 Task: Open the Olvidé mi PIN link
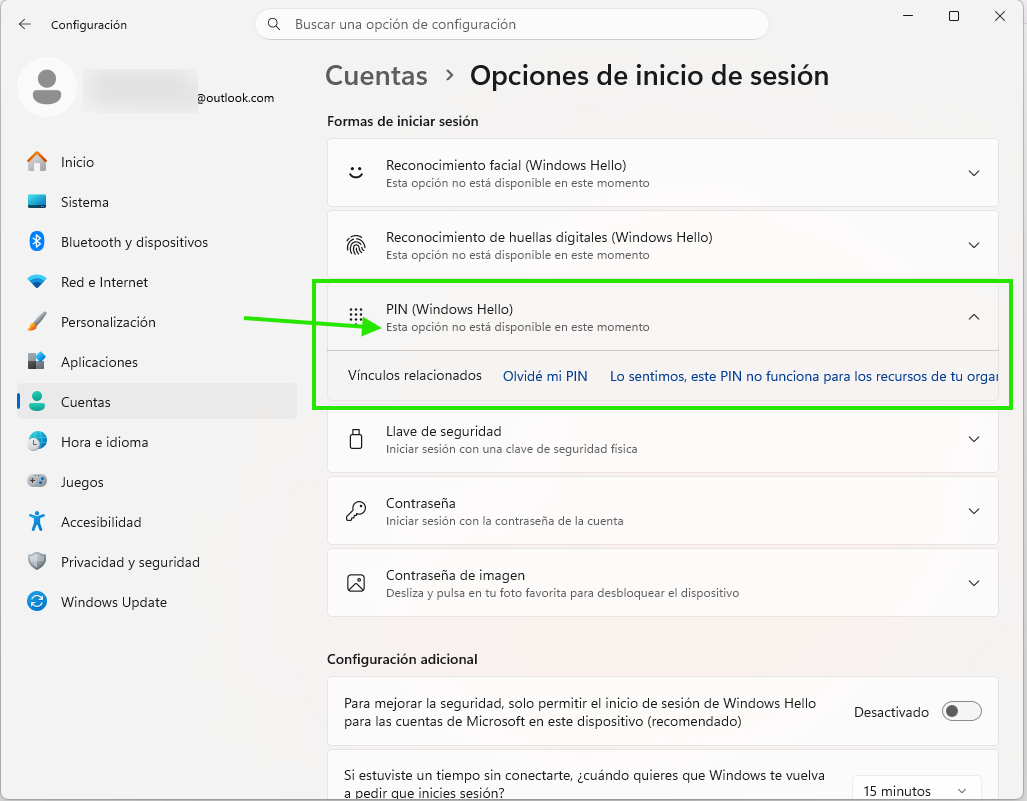[x=545, y=376]
